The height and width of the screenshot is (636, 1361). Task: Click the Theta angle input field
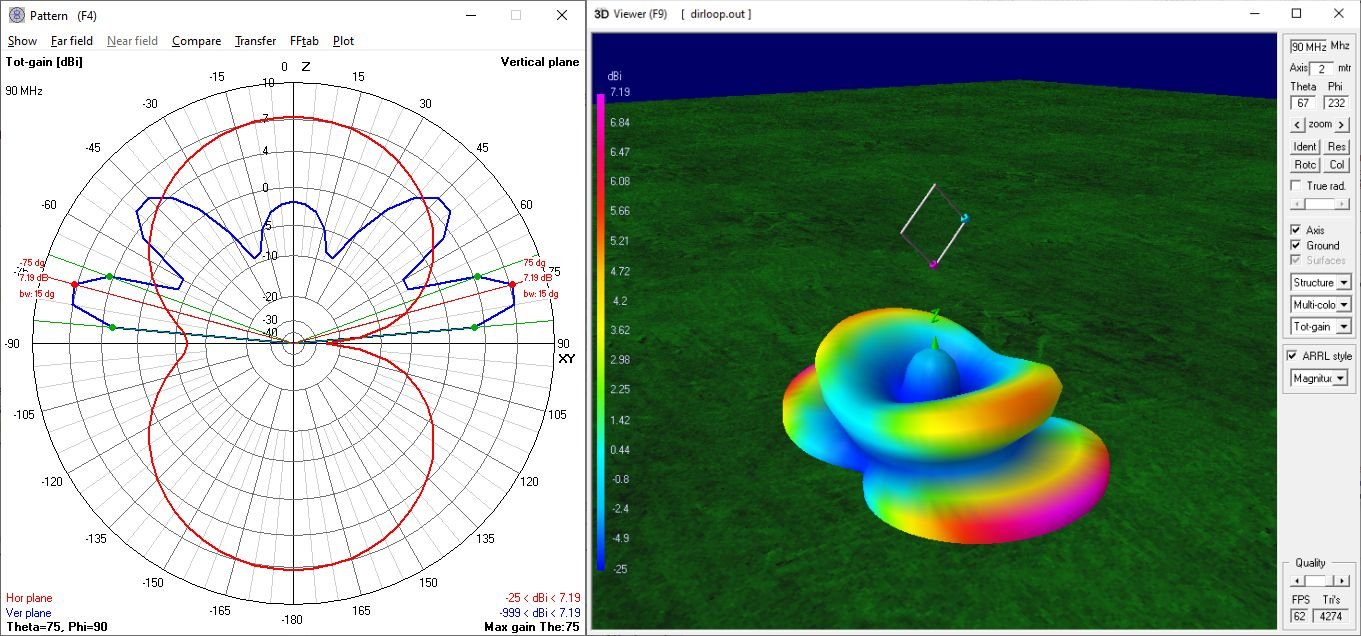[x=1303, y=103]
